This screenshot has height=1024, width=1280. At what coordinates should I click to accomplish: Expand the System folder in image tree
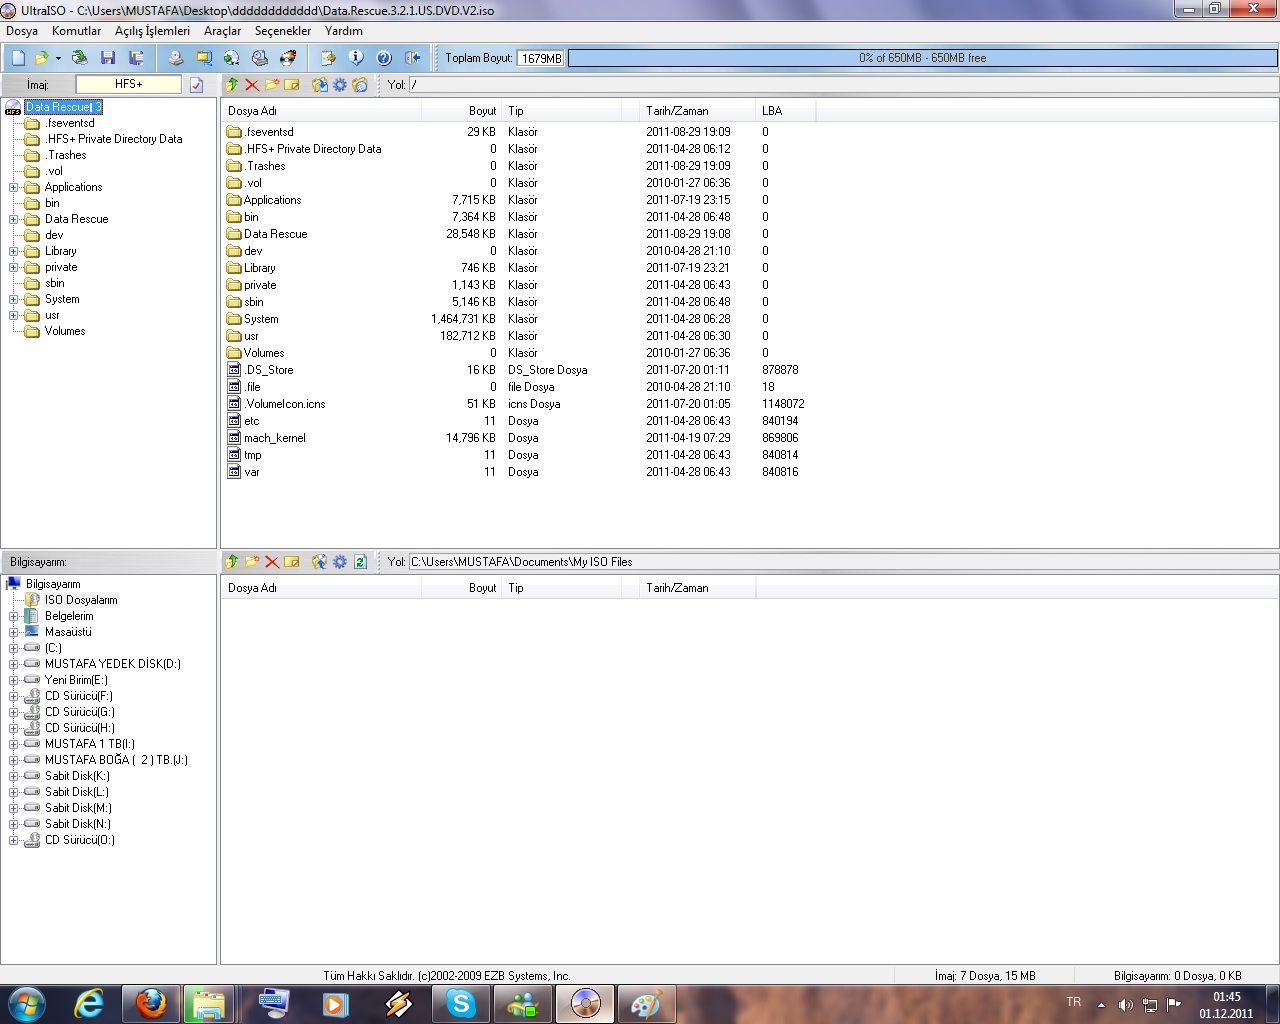[14, 299]
